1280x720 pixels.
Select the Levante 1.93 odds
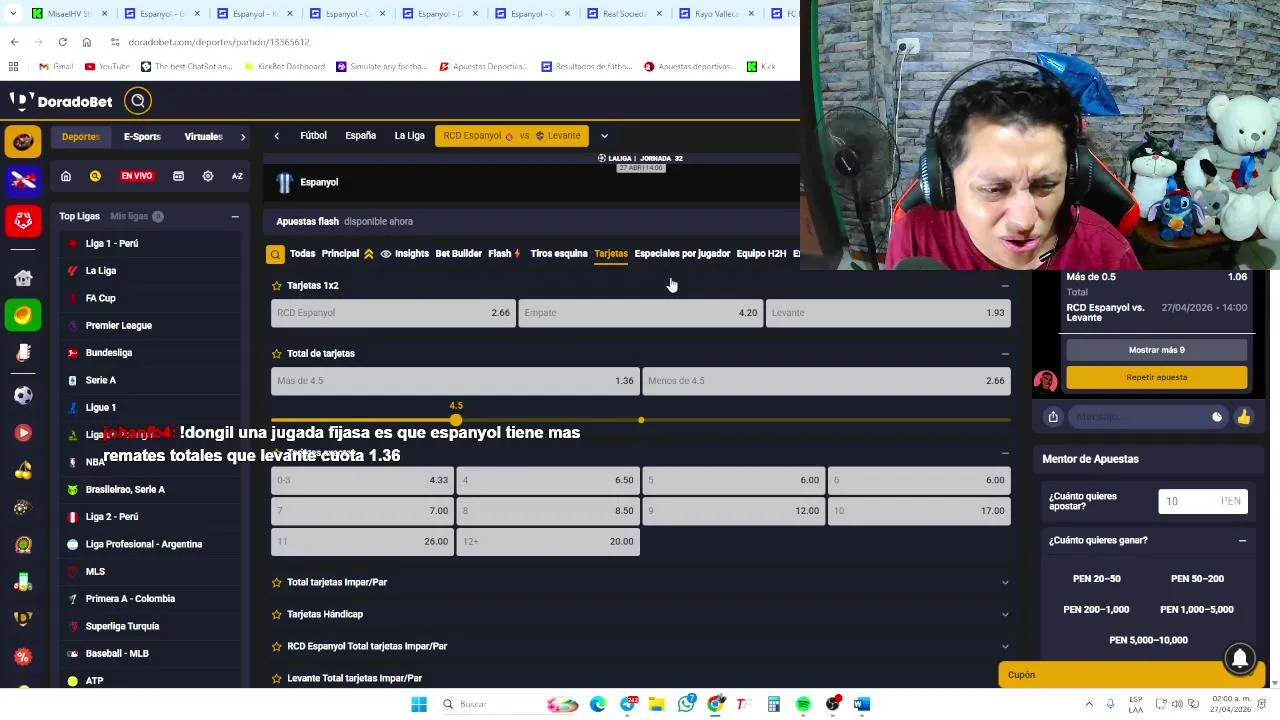coord(888,313)
